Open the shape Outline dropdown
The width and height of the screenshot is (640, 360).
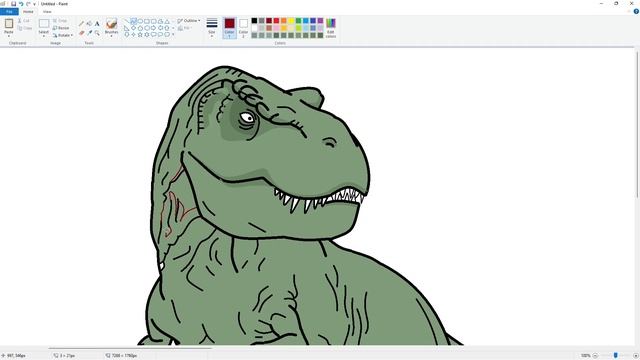point(189,20)
